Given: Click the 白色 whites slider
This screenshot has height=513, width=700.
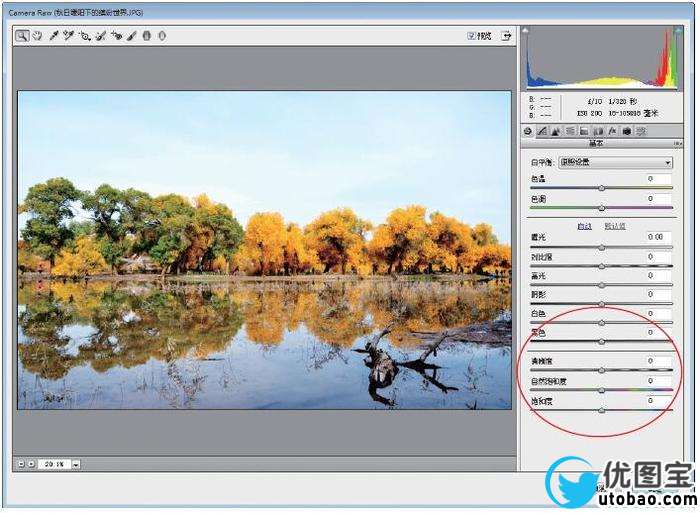Looking at the screenshot, I should pyautogui.click(x=601, y=323).
